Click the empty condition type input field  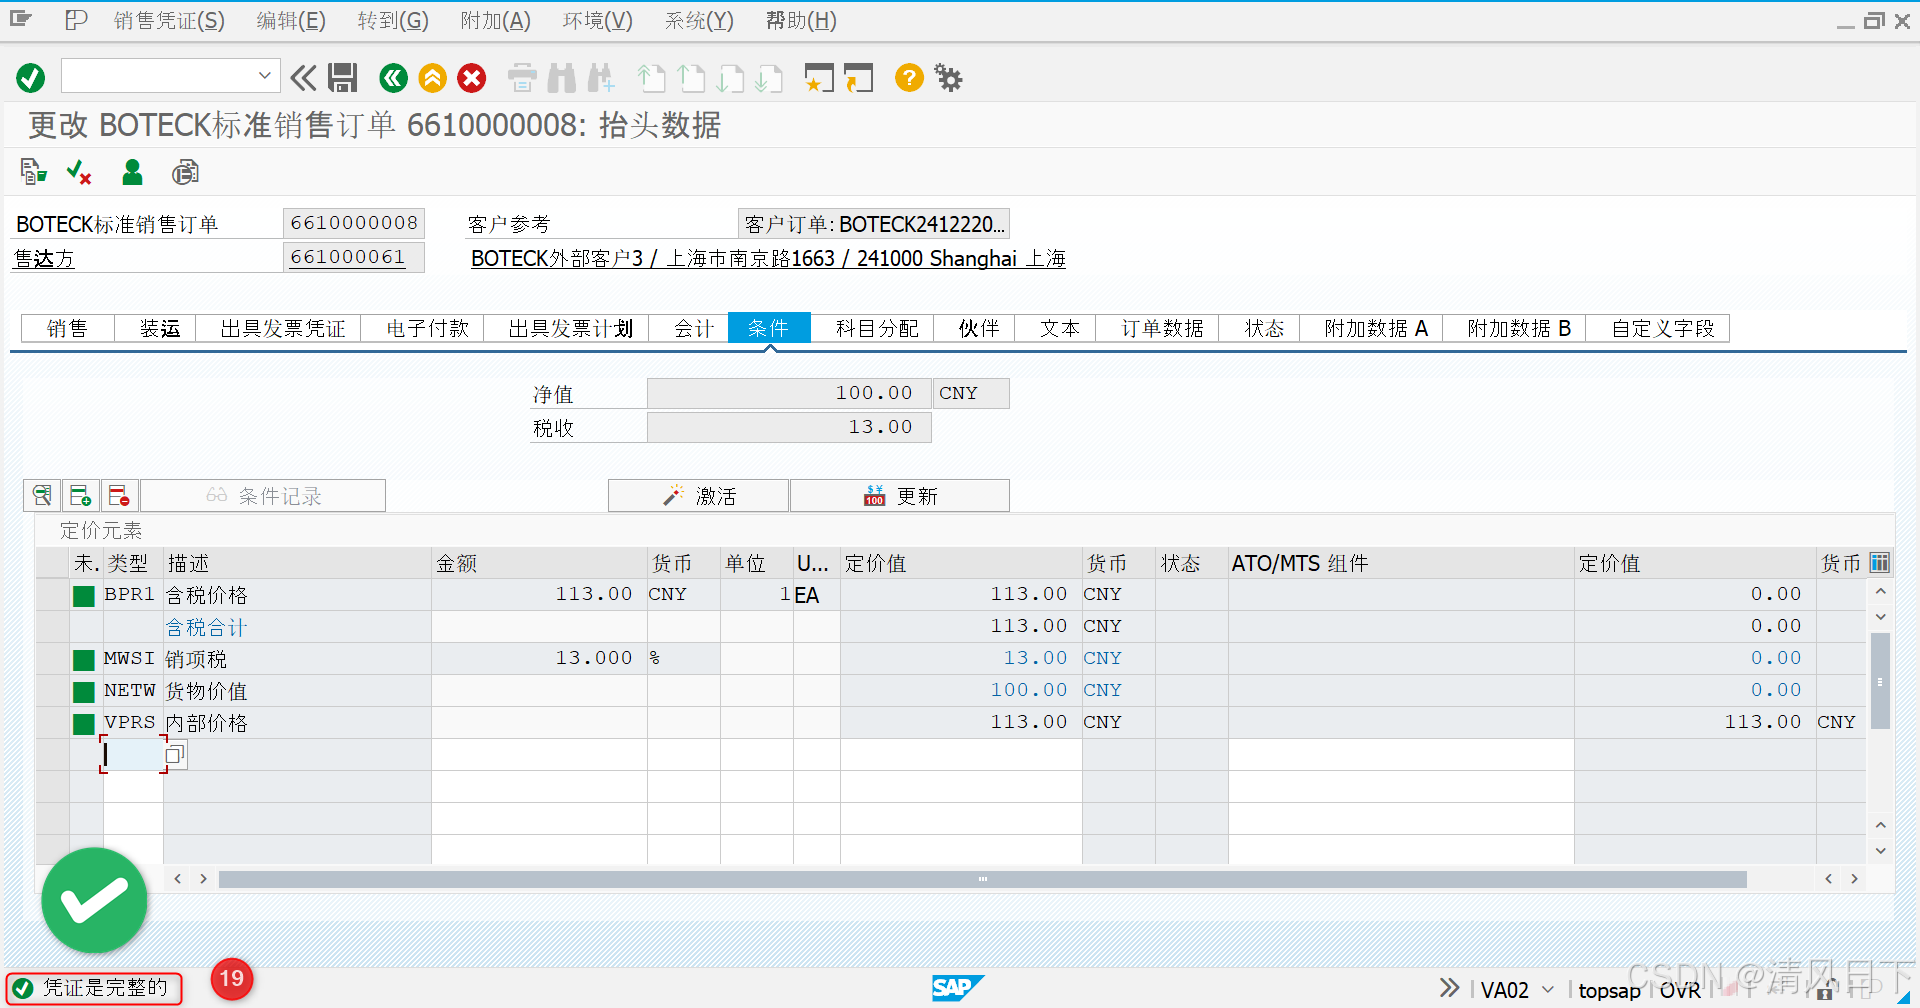coord(133,755)
